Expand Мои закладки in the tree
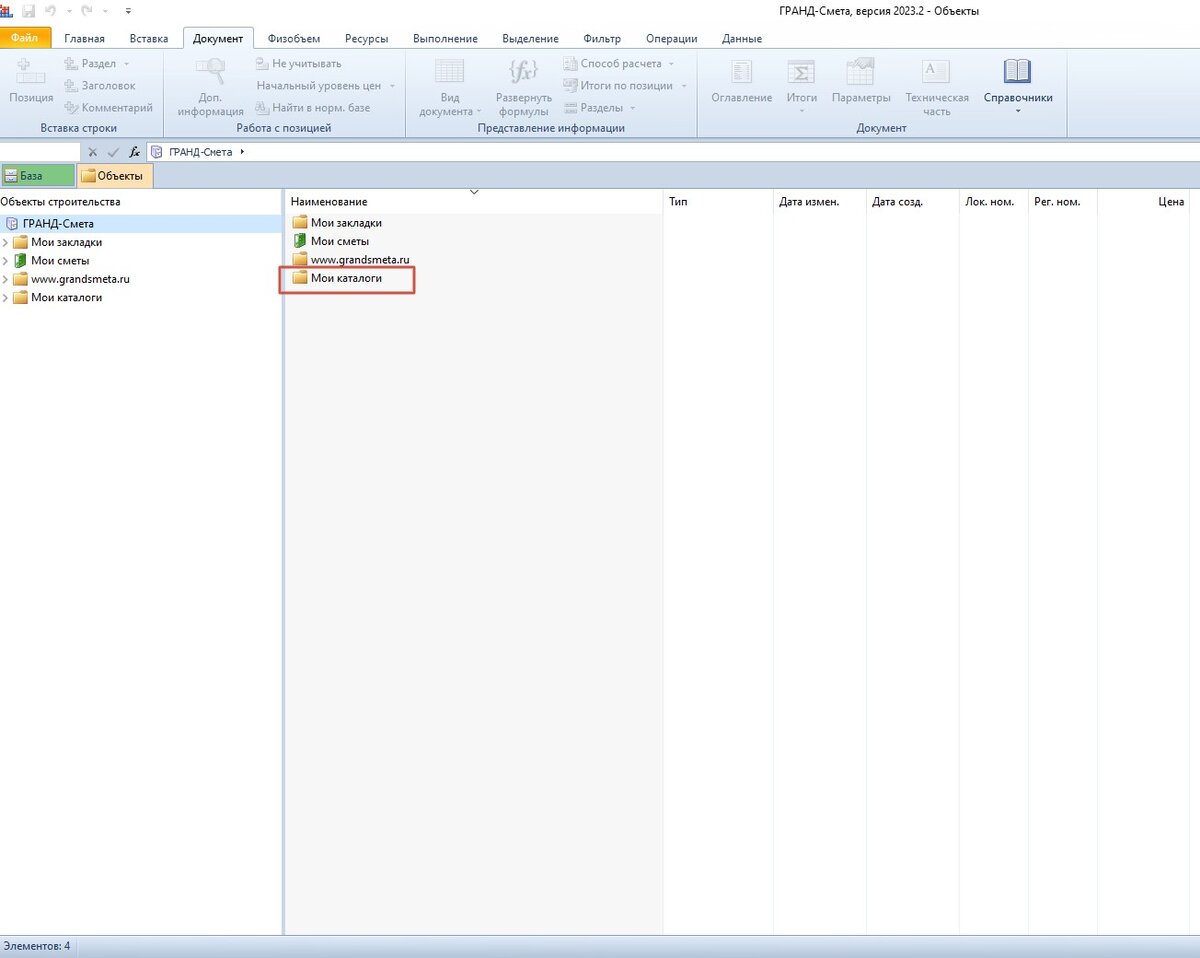The width and height of the screenshot is (1200, 958). coord(6,242)
